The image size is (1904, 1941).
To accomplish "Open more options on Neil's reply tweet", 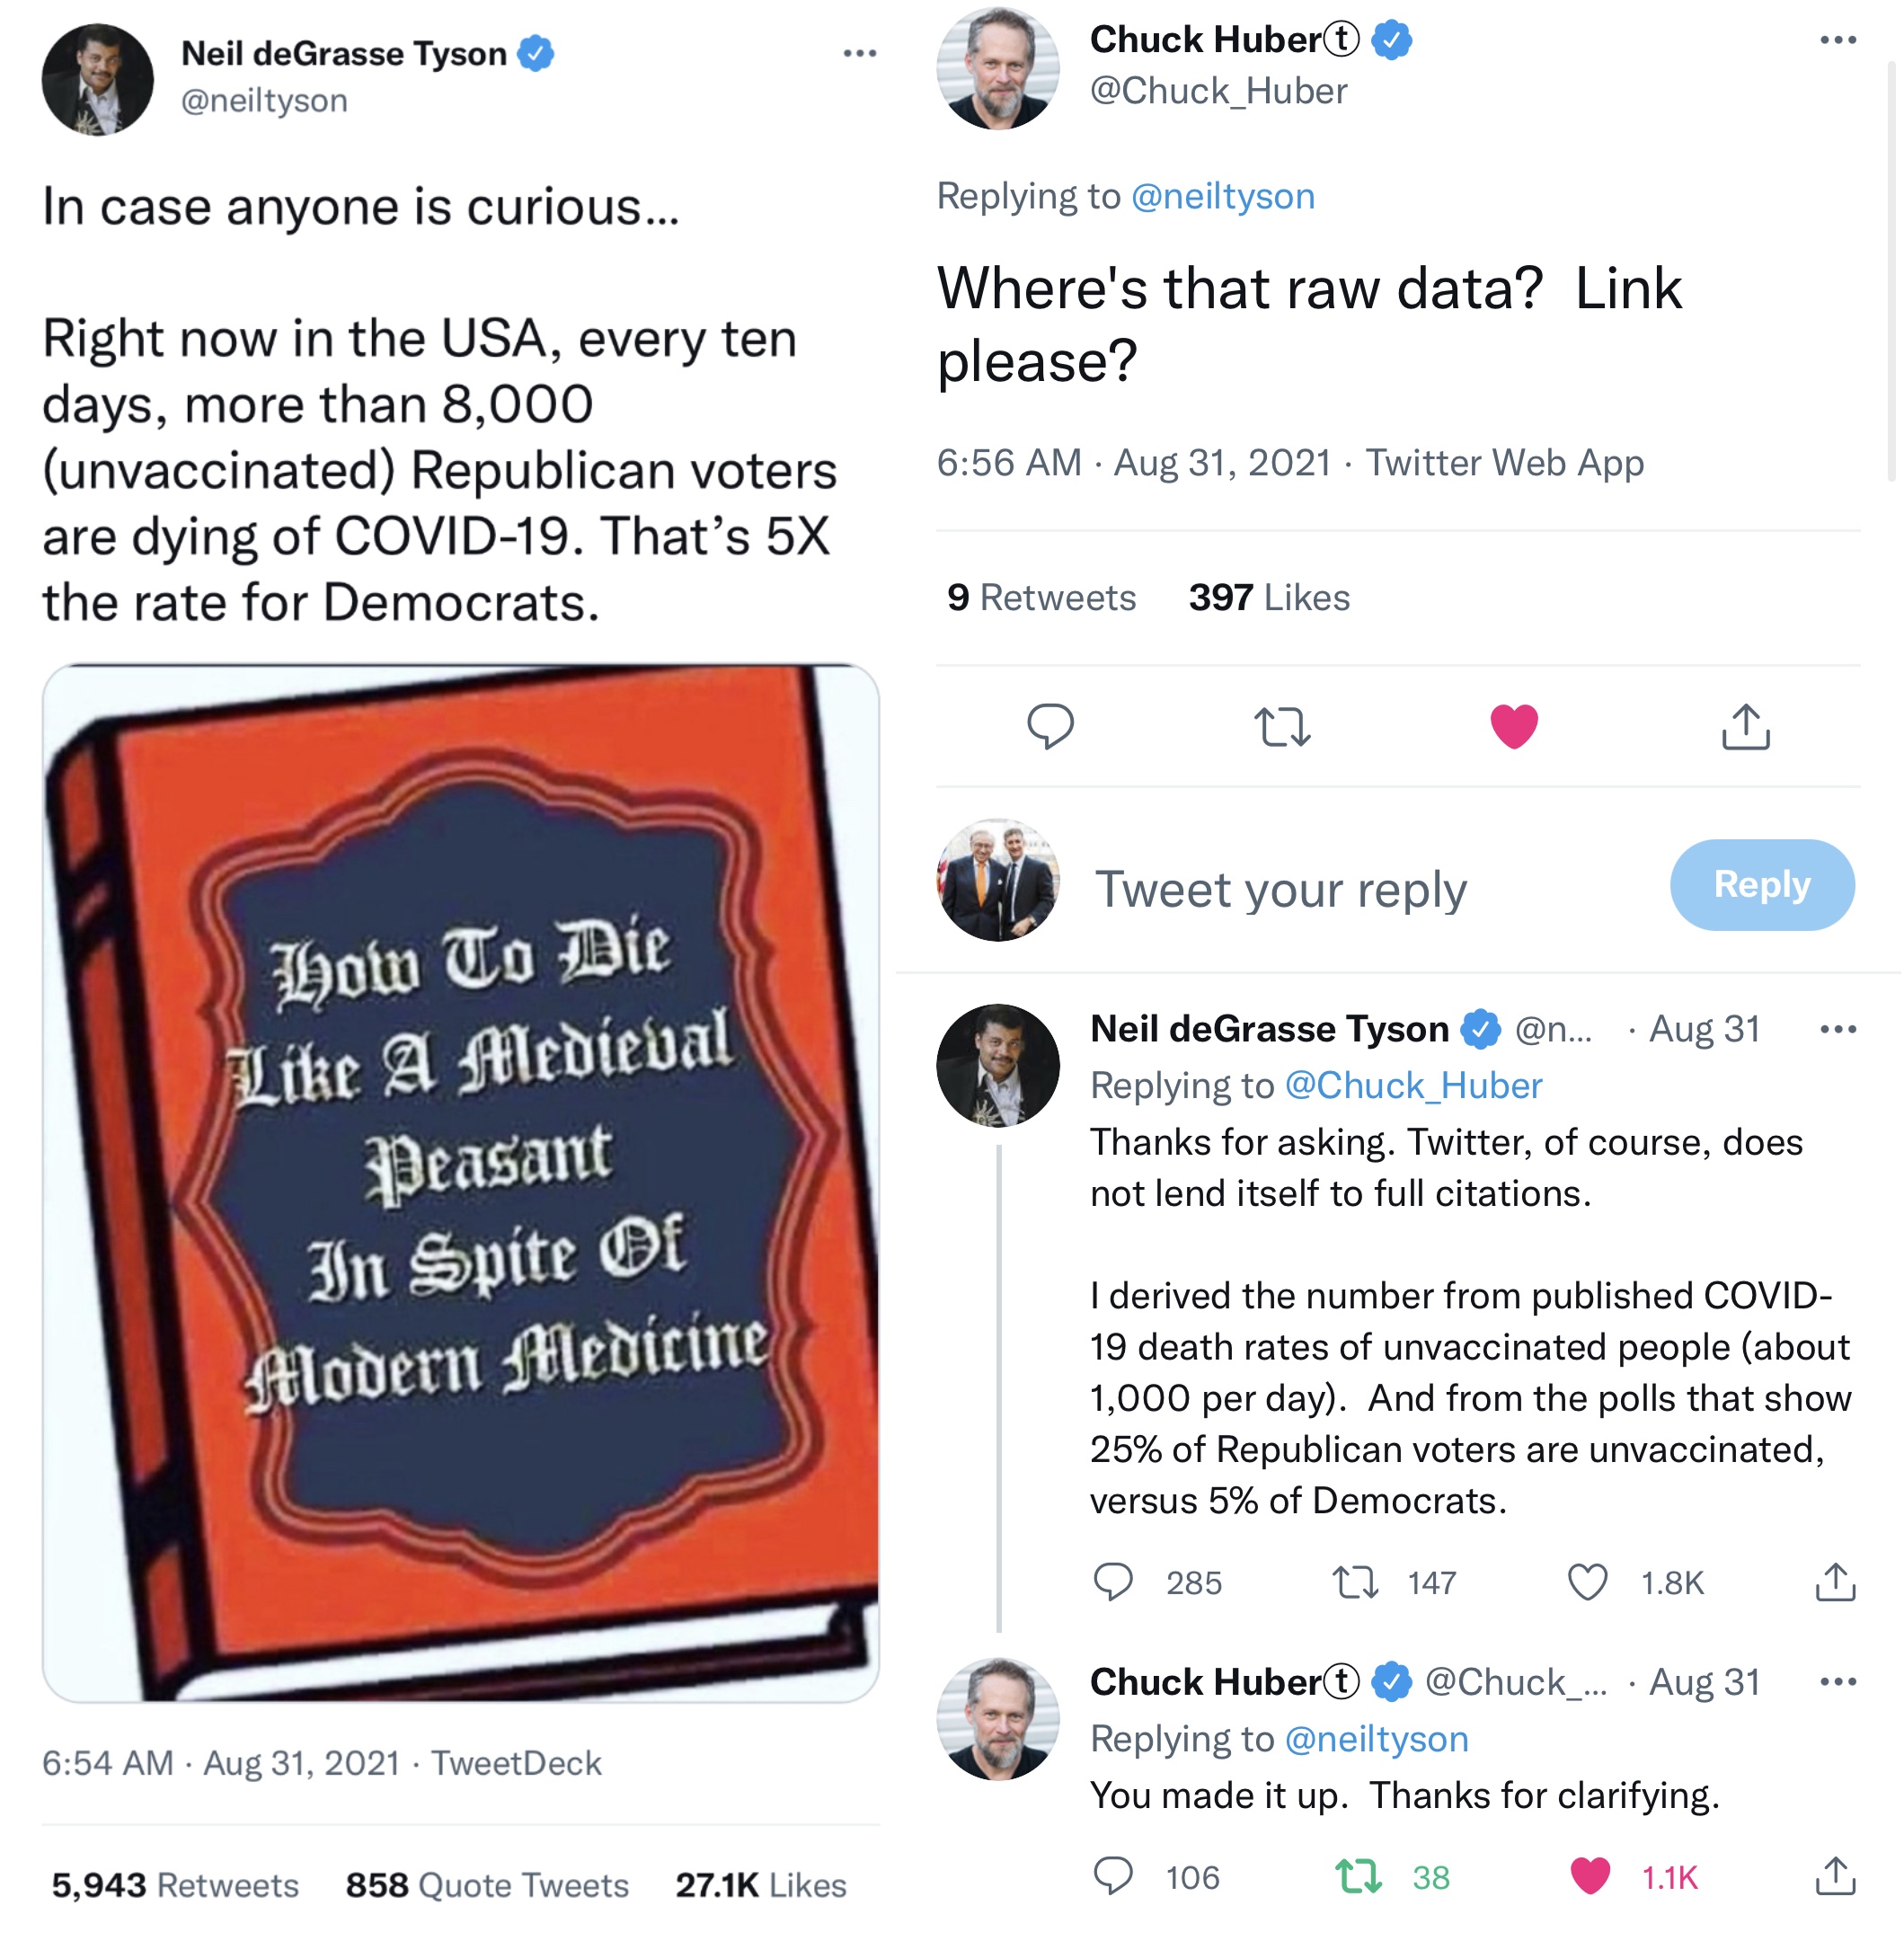I will (x=1838, y=1030).
